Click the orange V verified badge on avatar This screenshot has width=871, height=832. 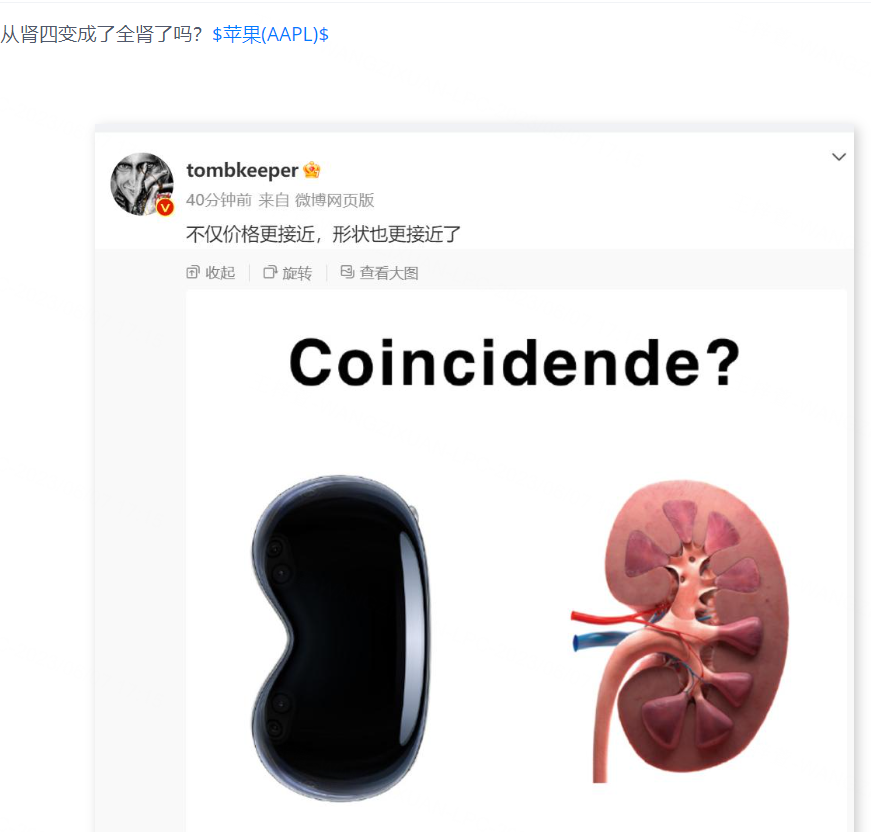165,208
